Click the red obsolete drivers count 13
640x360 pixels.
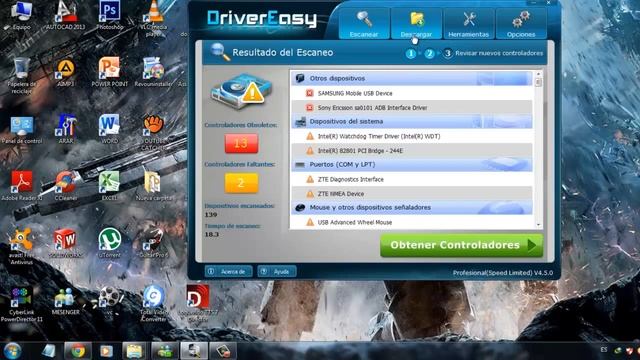click(241, 143)
